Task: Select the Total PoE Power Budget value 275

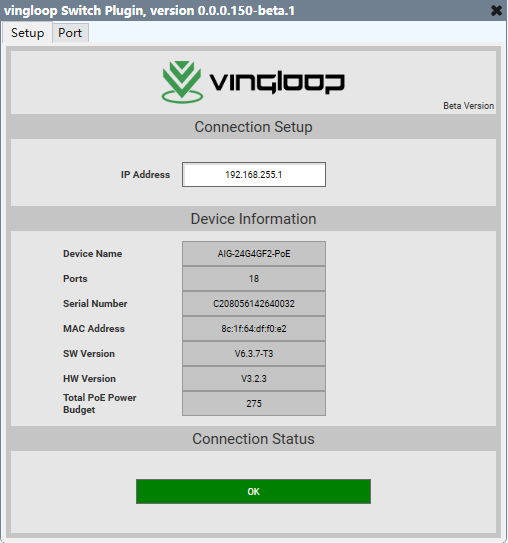Action: tap(254, 403)
